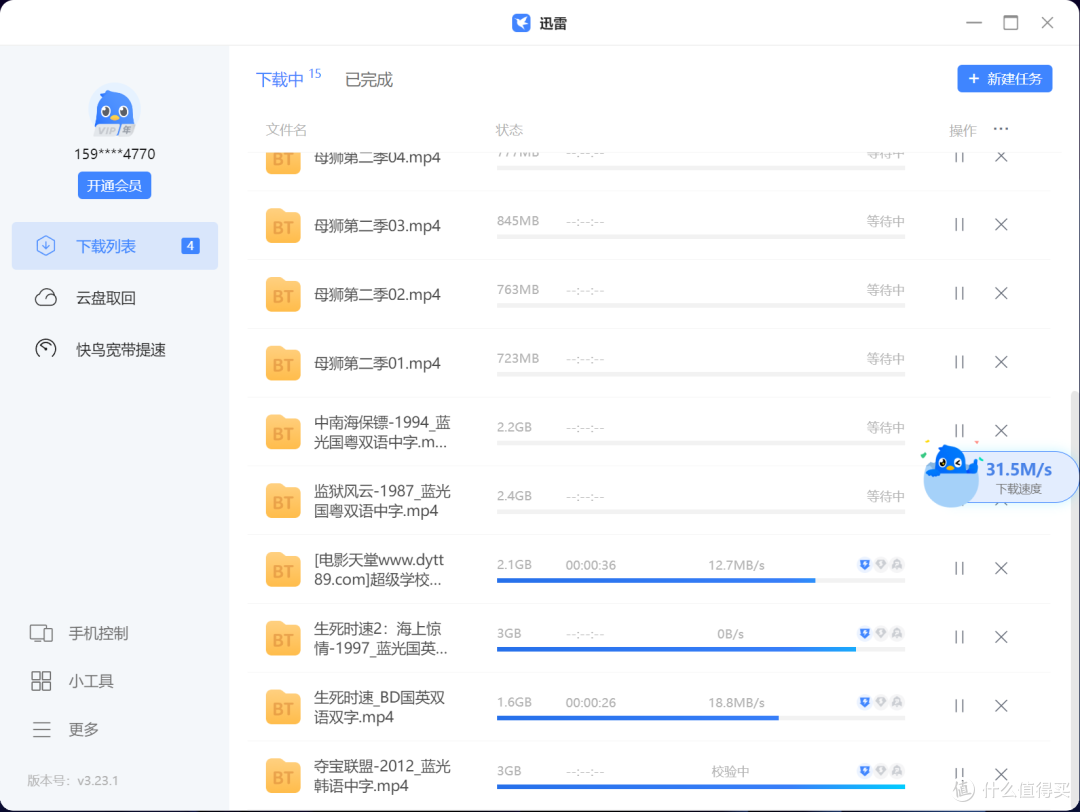1080x812 pixels.
Task: Click the progress bar of 超级学校 download
Action: [700, 581]
